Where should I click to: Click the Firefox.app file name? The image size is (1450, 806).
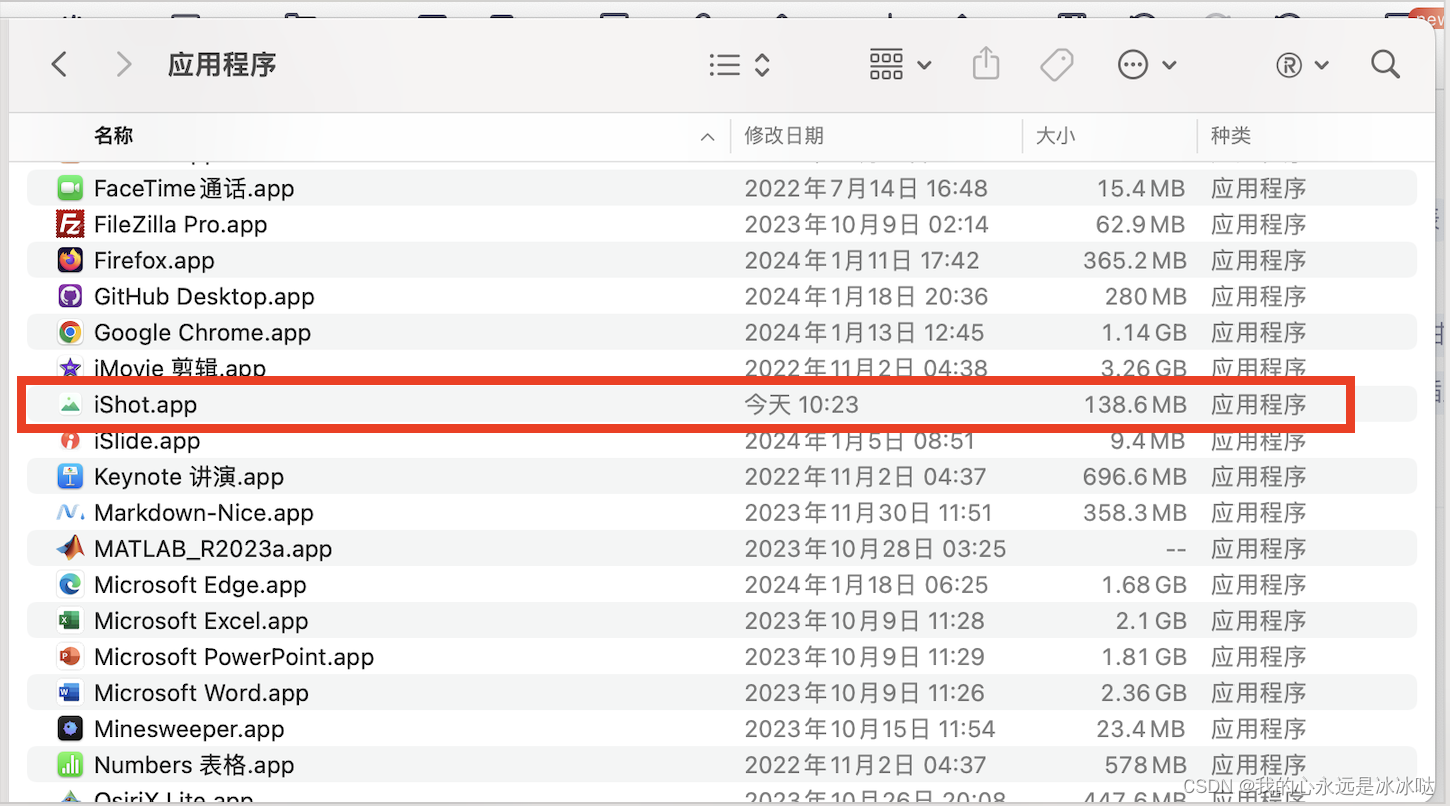154,260
